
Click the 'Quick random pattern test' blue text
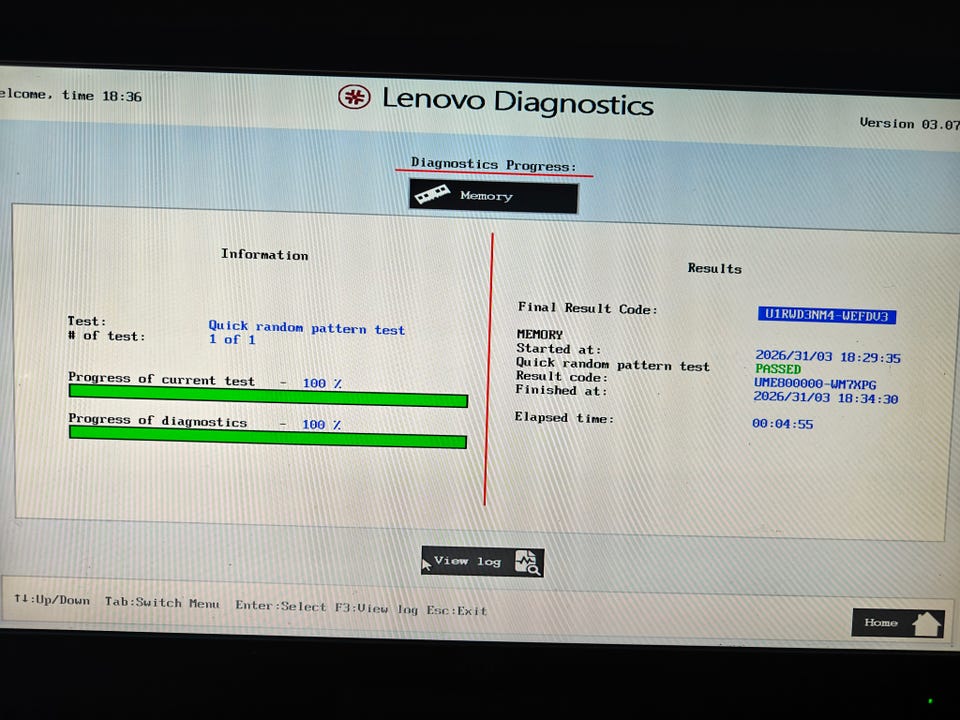306,328
